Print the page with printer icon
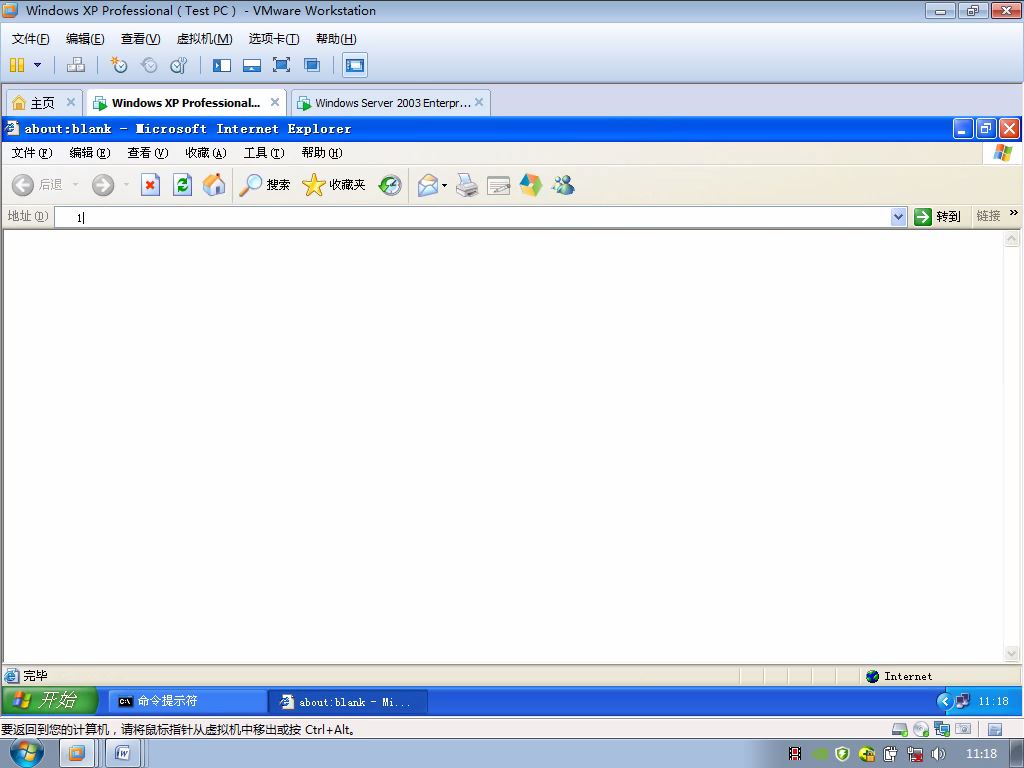This screenshot has width=1024, height=768. pyautogui.click(x=466, y=185)
